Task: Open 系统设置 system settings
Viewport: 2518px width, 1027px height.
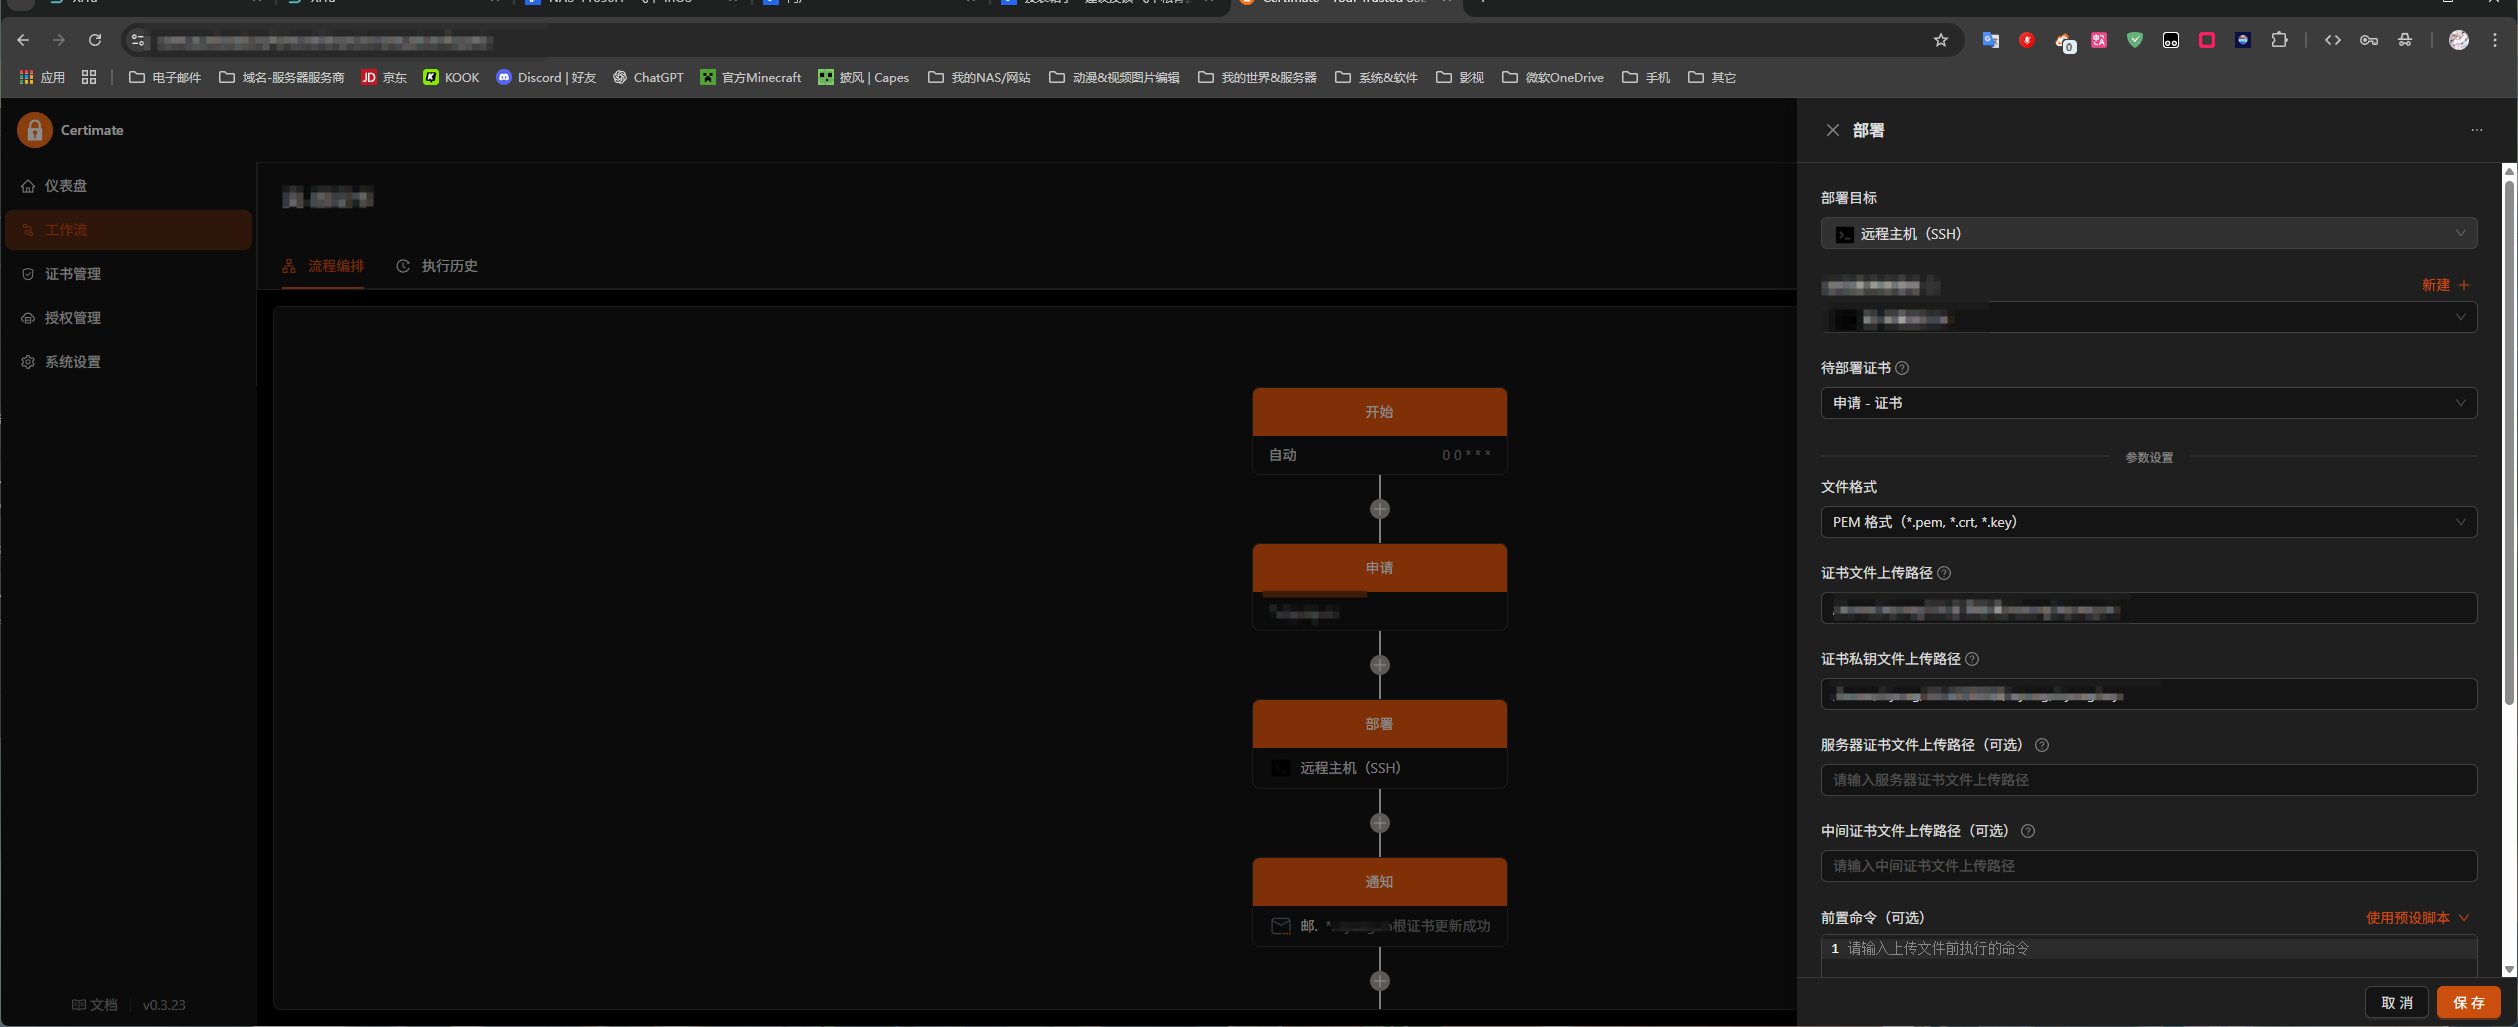Action: point(128,362)
